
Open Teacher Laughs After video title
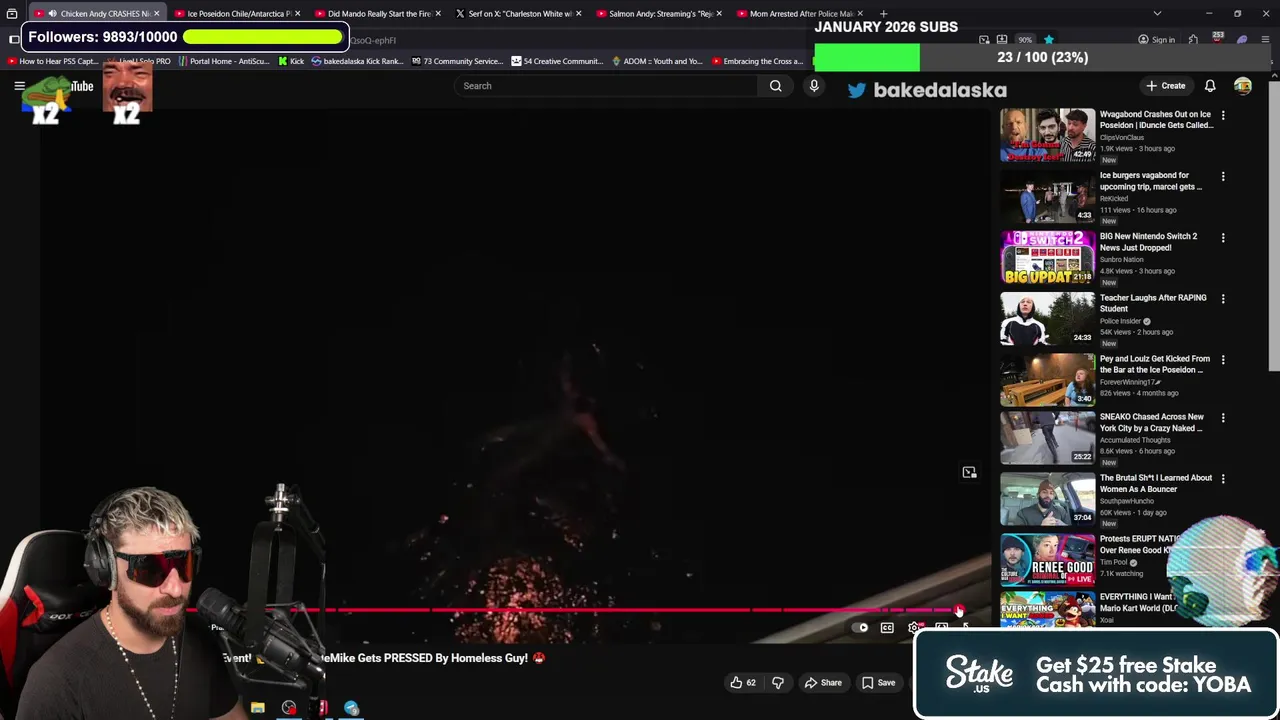(x=1153, y=303)
